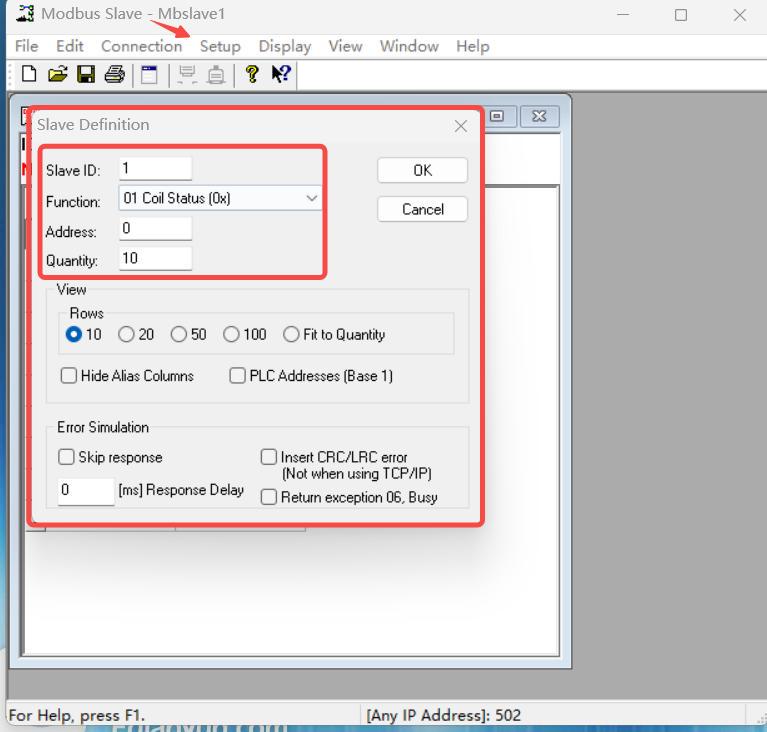Click the context help pointer icon

[x=280, y=74]
